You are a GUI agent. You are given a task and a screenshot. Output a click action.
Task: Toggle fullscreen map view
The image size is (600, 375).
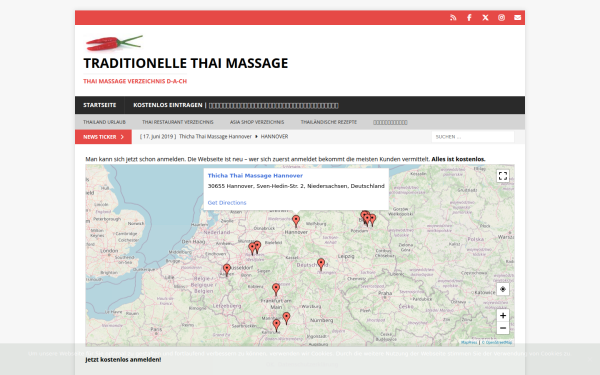pos(503,176)
